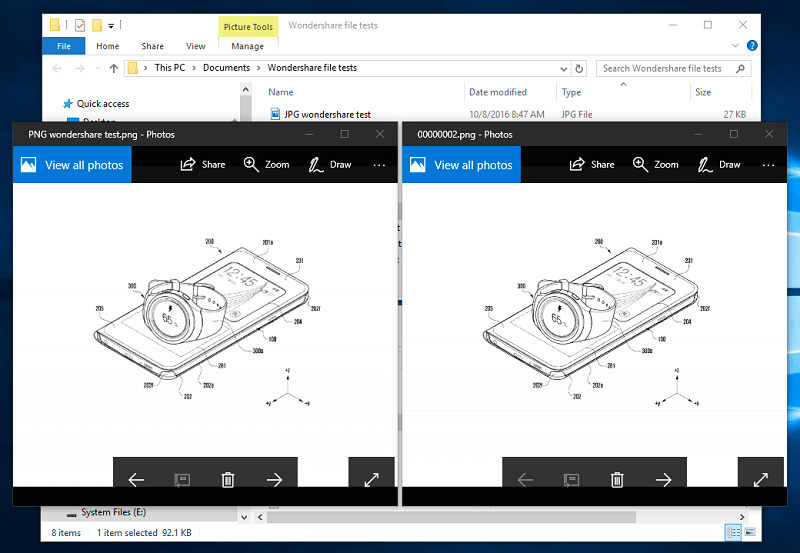Viewport: 800px width, 553px height.
Task: Go to next photo in PNG wondershare test window
Action: point(274,480)
